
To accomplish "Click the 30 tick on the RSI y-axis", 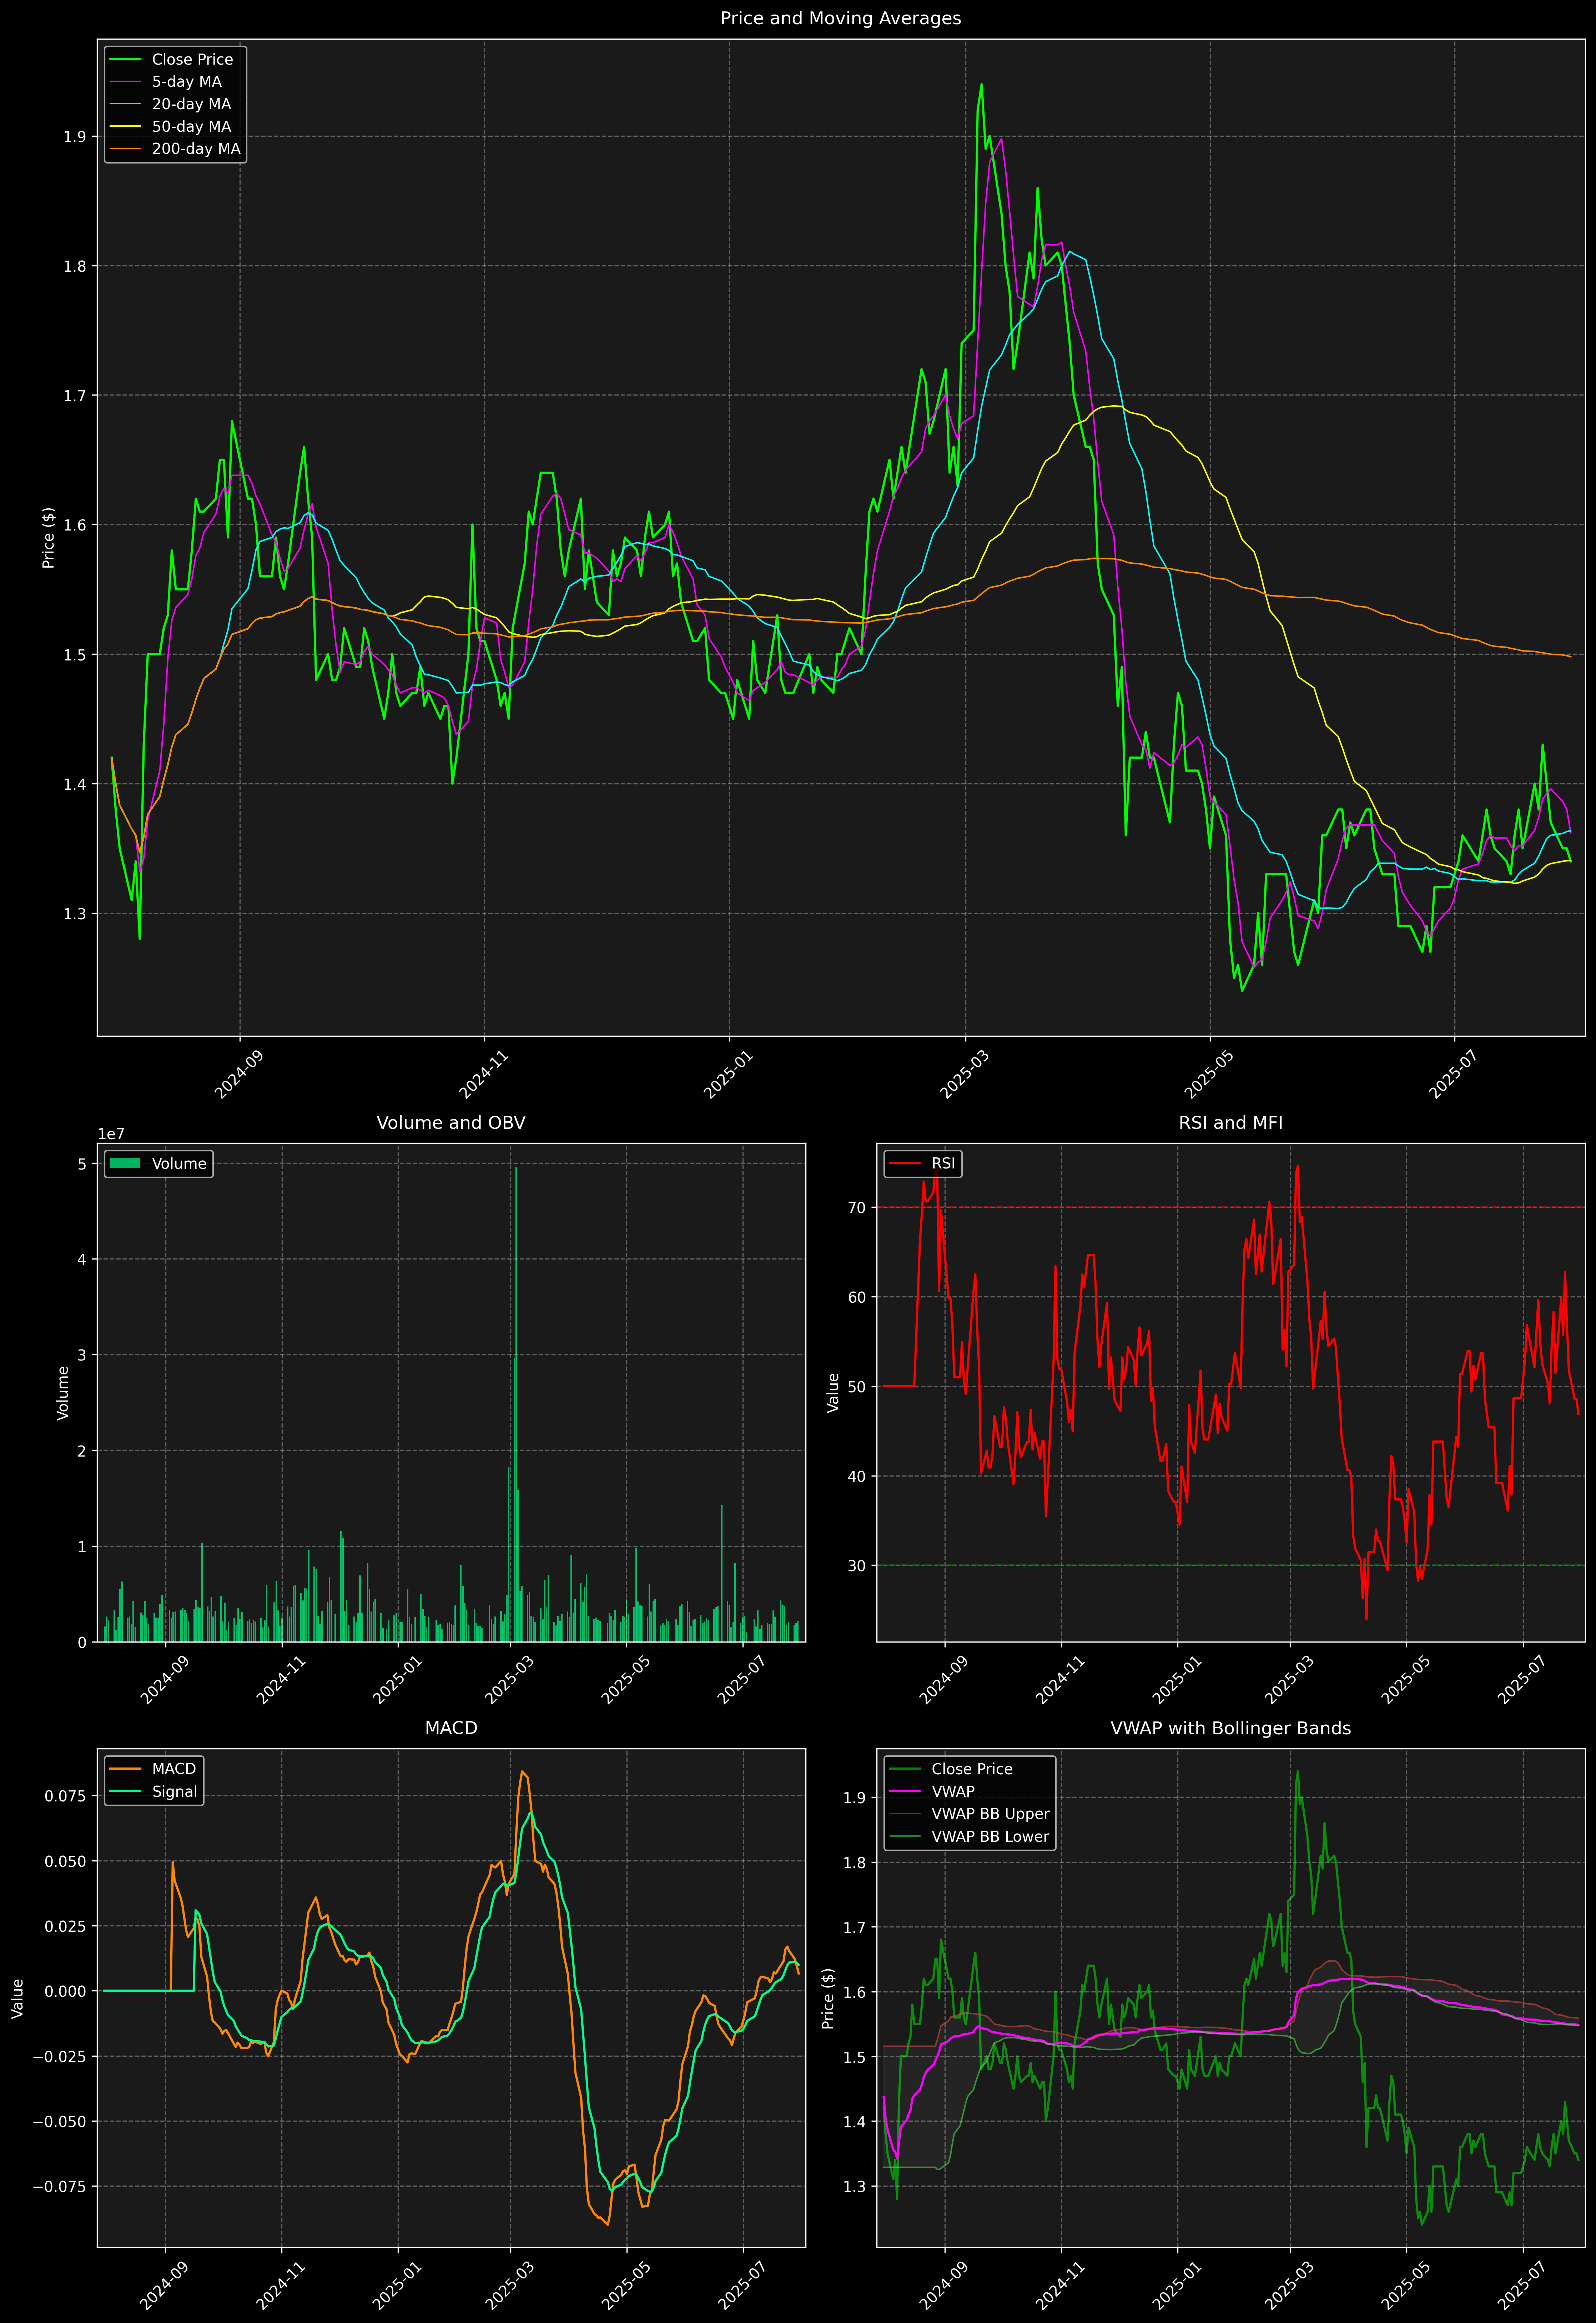I will [857, 1566].
